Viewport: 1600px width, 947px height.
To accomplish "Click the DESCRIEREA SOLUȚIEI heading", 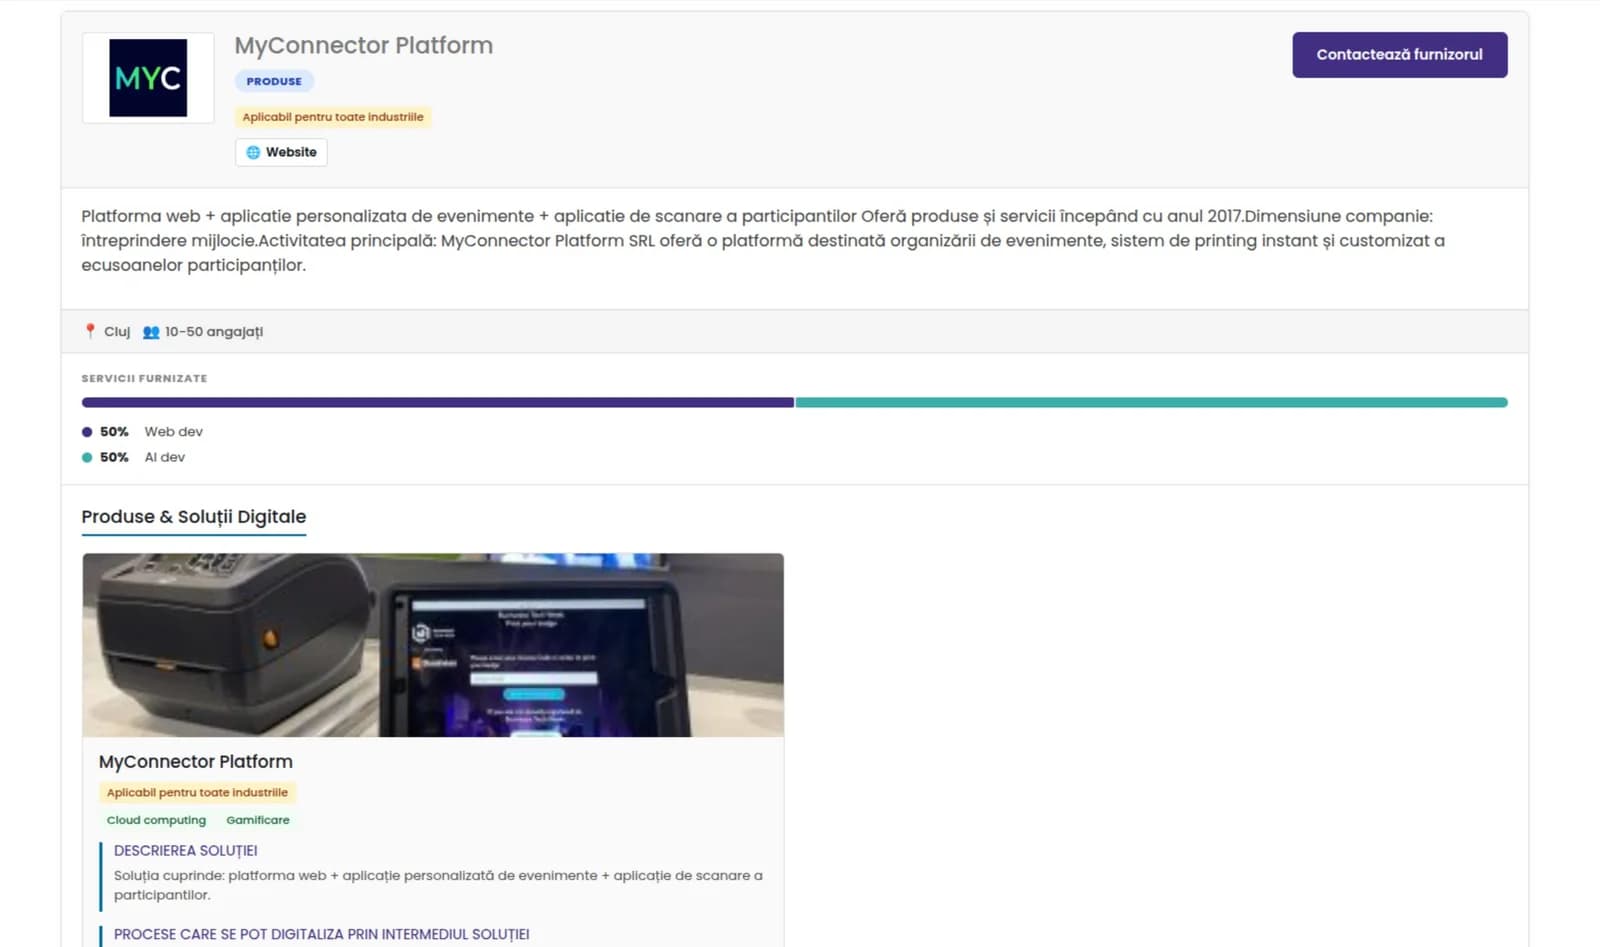I will pyautogui.click(x=186, y=851).
